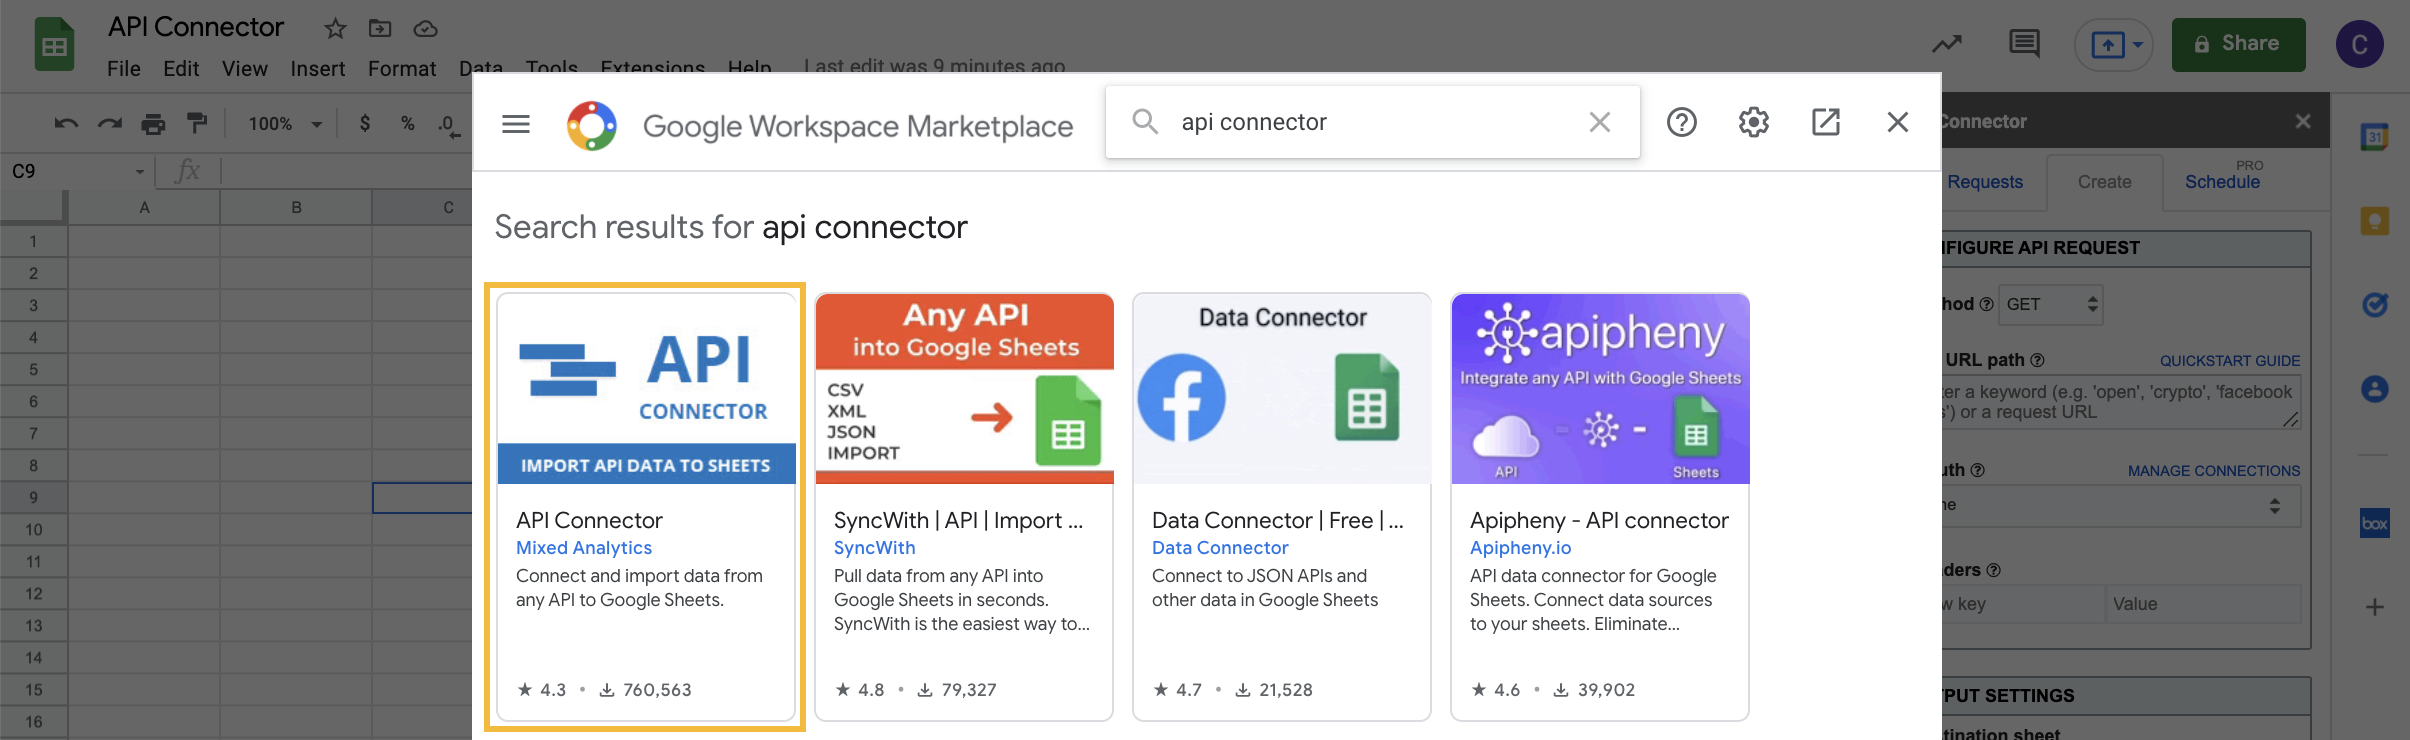
Task: Click the Google Workspace Marketplace logo
Action: pos(592,126)
